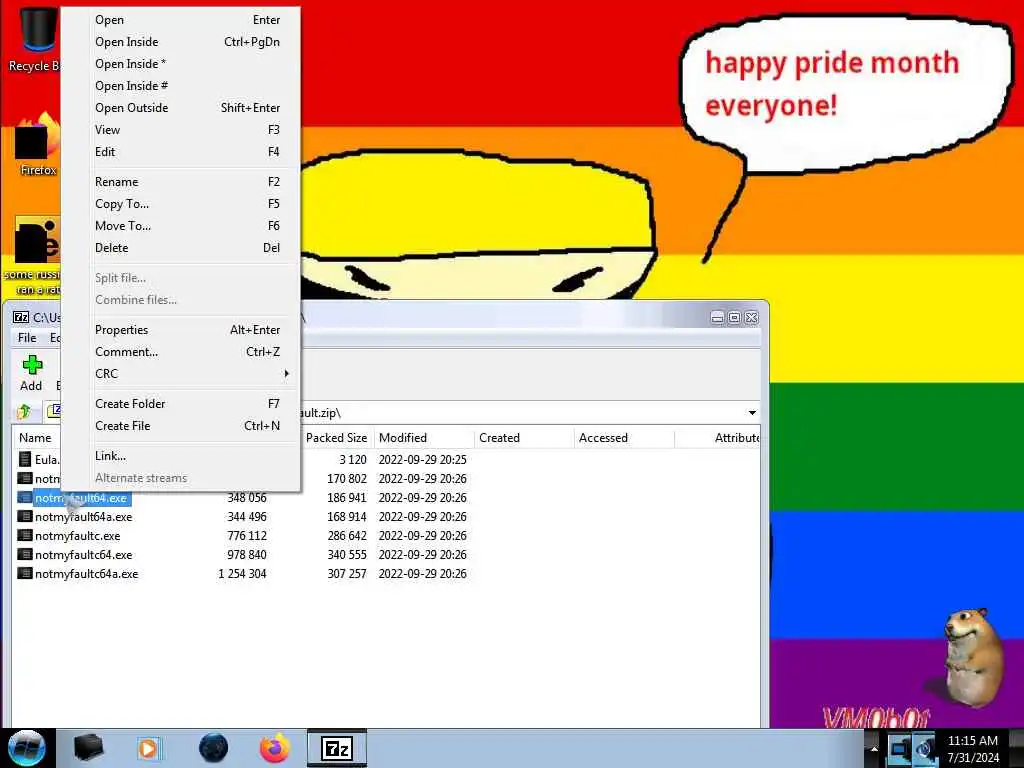Sort by the Packed Size column header
This screenshot has width=1024, height=768.
click(x=336, y=438)
